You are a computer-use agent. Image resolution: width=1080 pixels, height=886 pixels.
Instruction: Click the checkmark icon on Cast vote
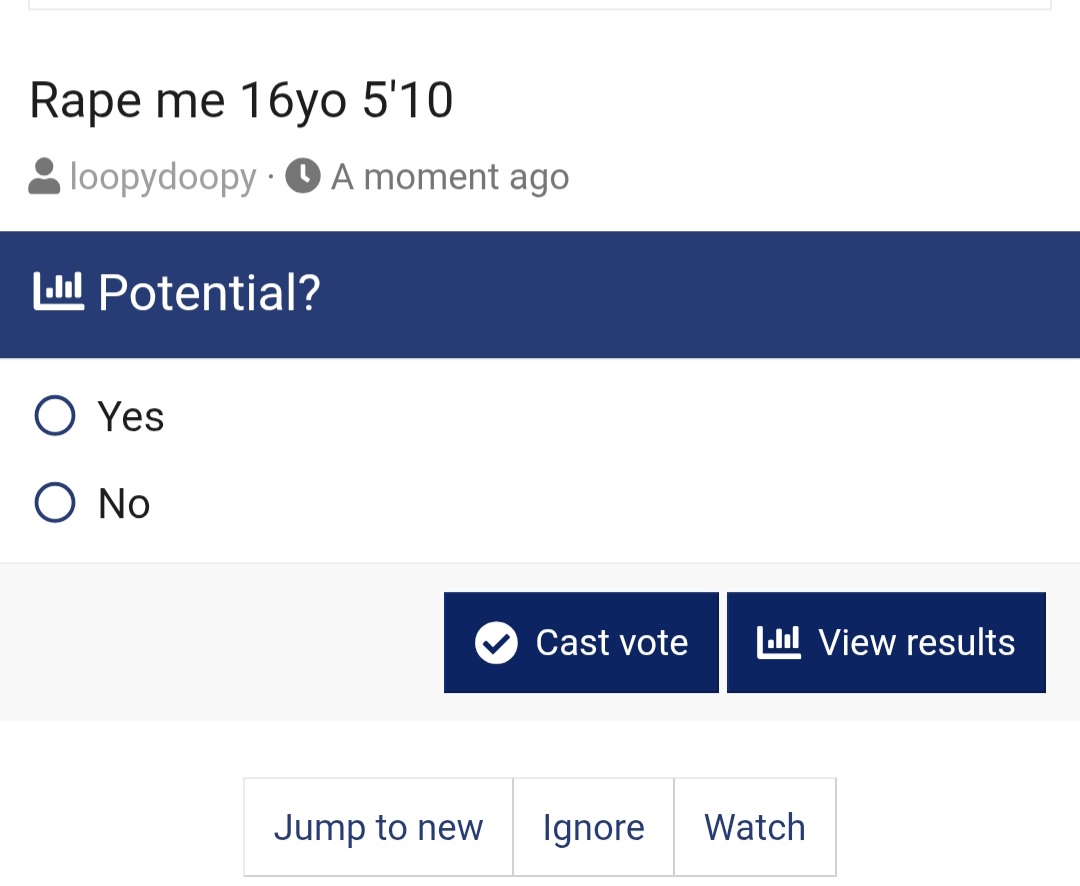496,642
